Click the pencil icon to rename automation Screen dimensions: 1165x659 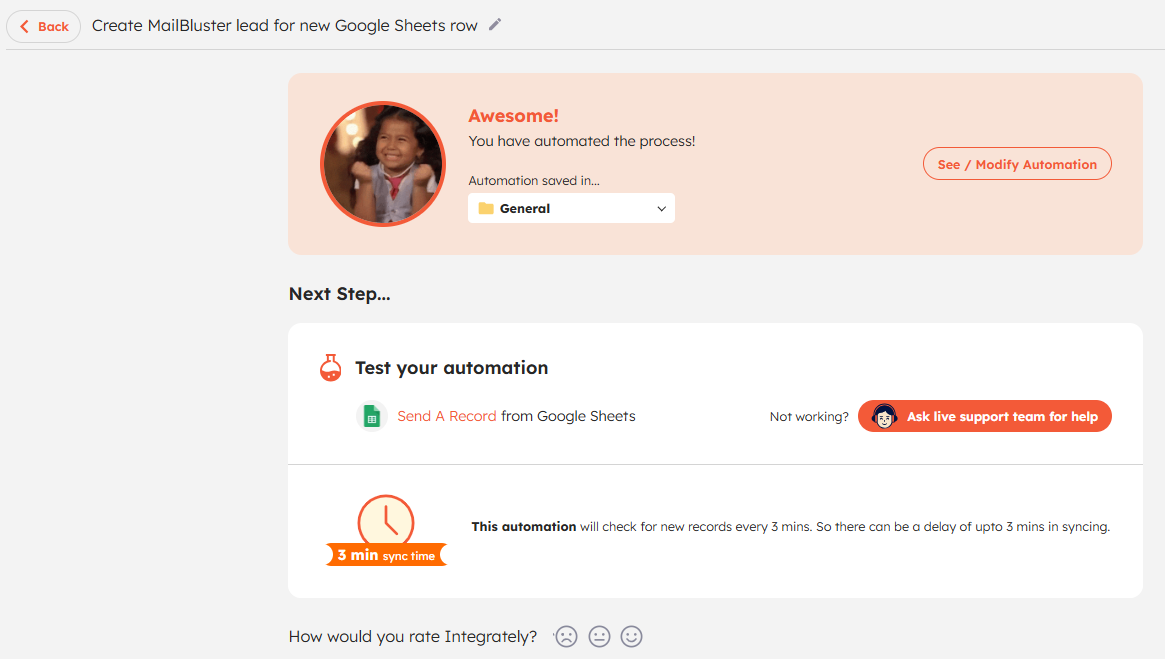[x=495, y=25]
